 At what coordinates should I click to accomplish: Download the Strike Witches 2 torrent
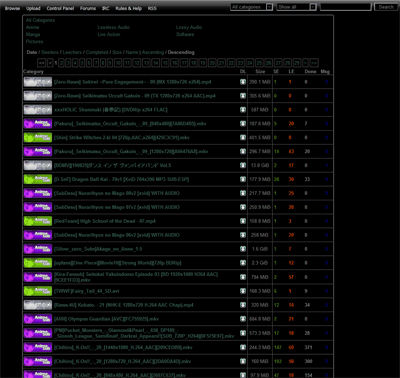(x=243, y=138)
